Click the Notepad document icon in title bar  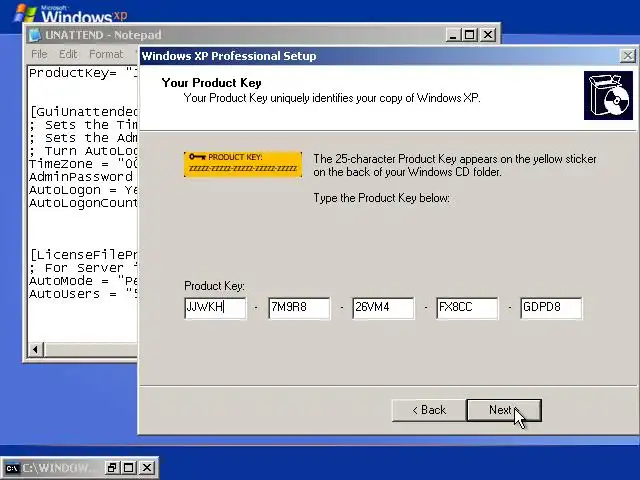pyautogui.click(x=35, y=35)
